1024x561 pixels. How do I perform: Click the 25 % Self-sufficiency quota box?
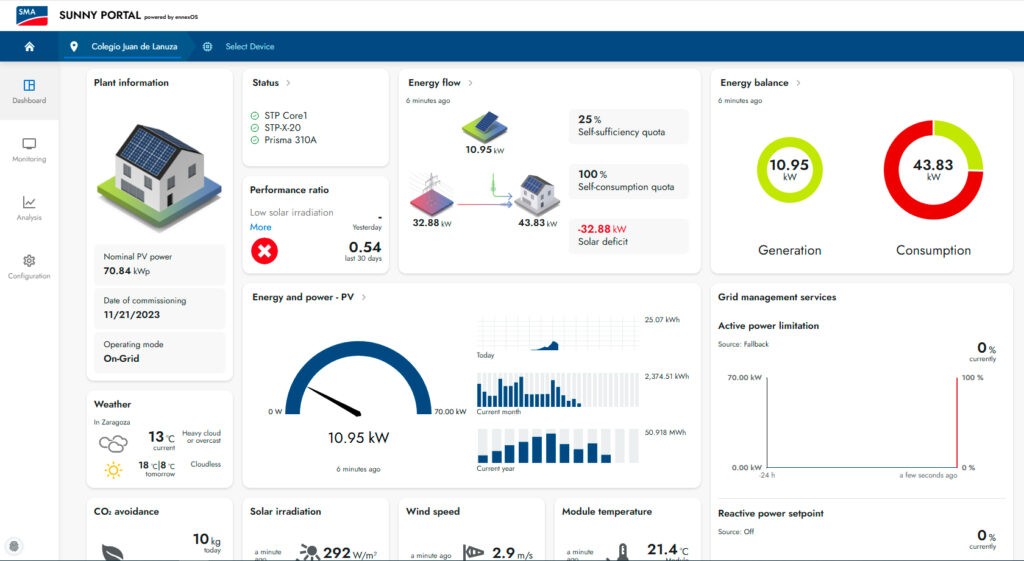pyautogui.click(x=629, y=126)
